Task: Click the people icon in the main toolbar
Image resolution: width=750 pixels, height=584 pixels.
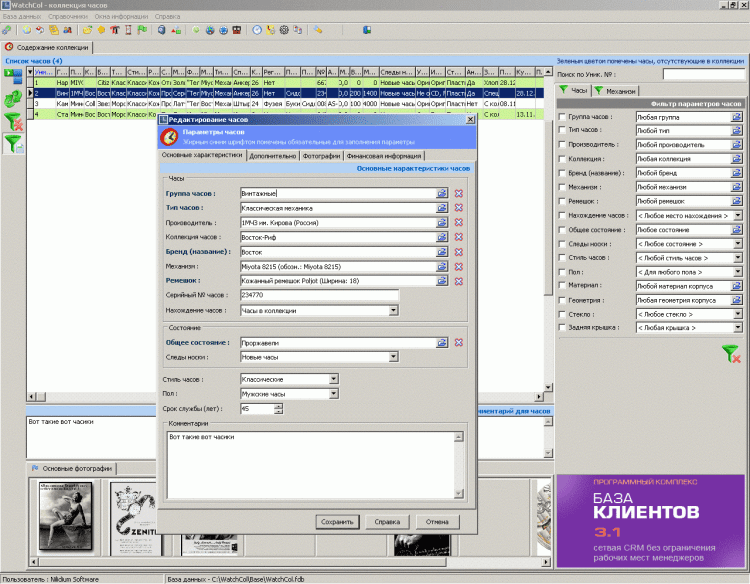Action: [x=67, y=30]
